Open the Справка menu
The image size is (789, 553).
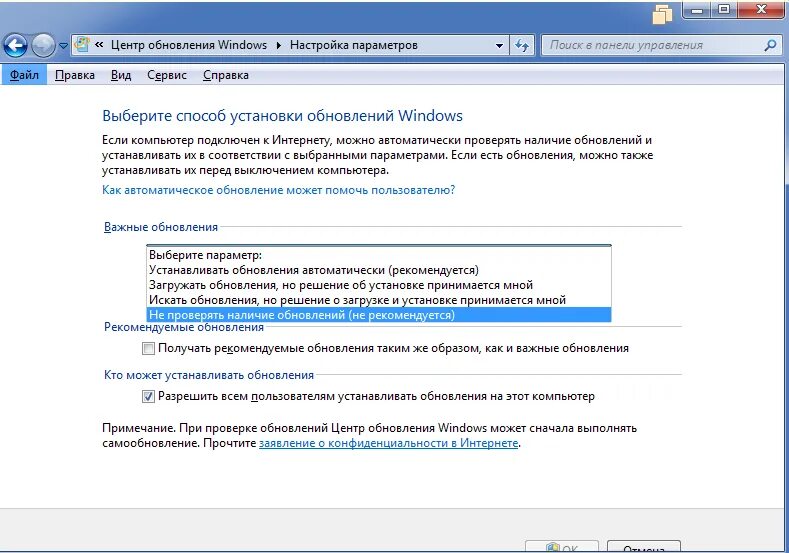coord(225,75)
